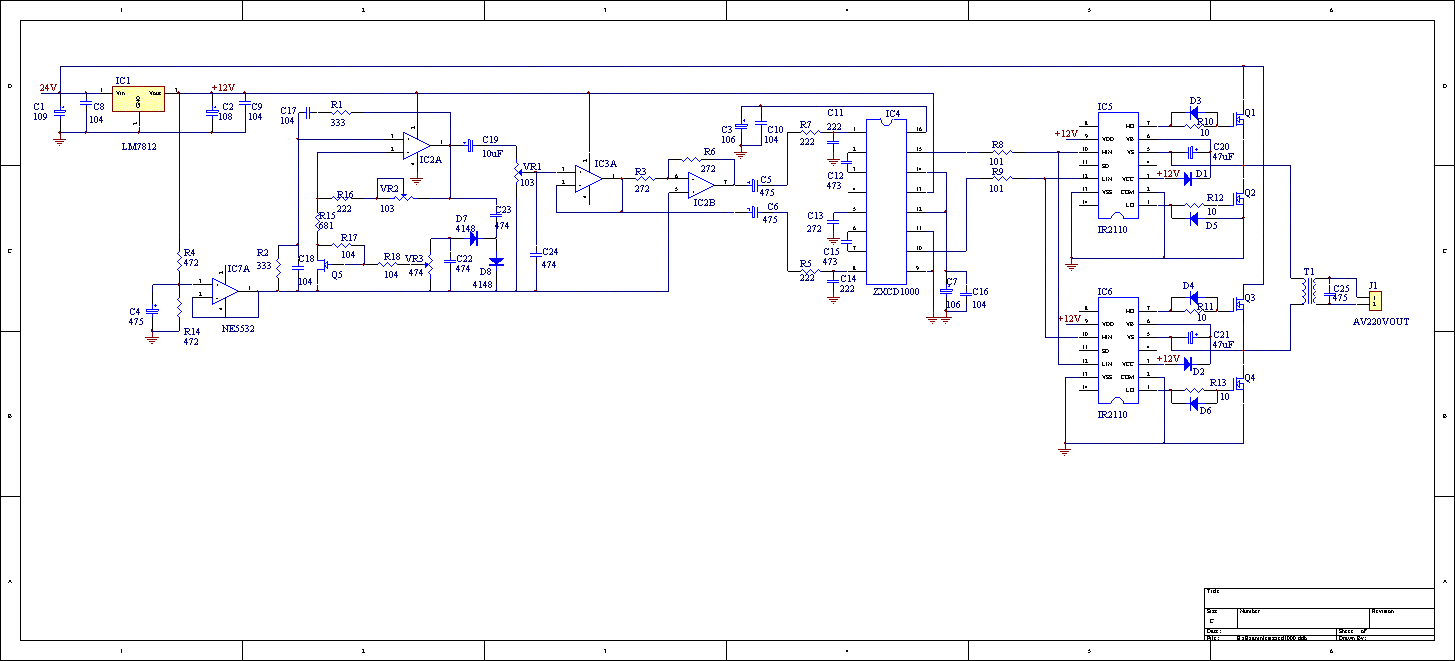
Task: Click the R8 101 resistor
Action: (x=998, y=152)
